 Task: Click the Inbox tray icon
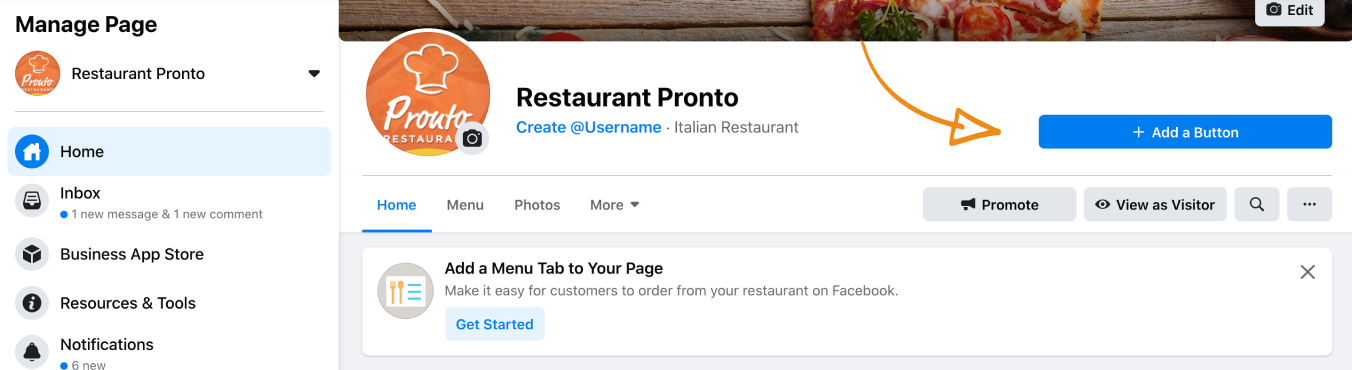32,201
